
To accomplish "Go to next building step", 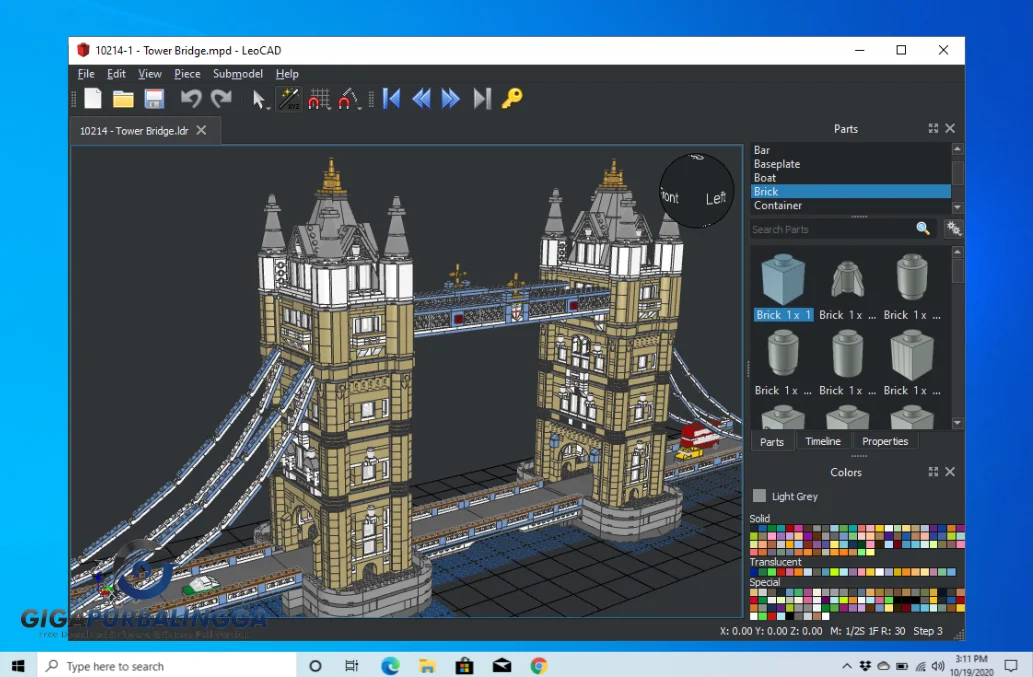I will (x=451, y=99).
